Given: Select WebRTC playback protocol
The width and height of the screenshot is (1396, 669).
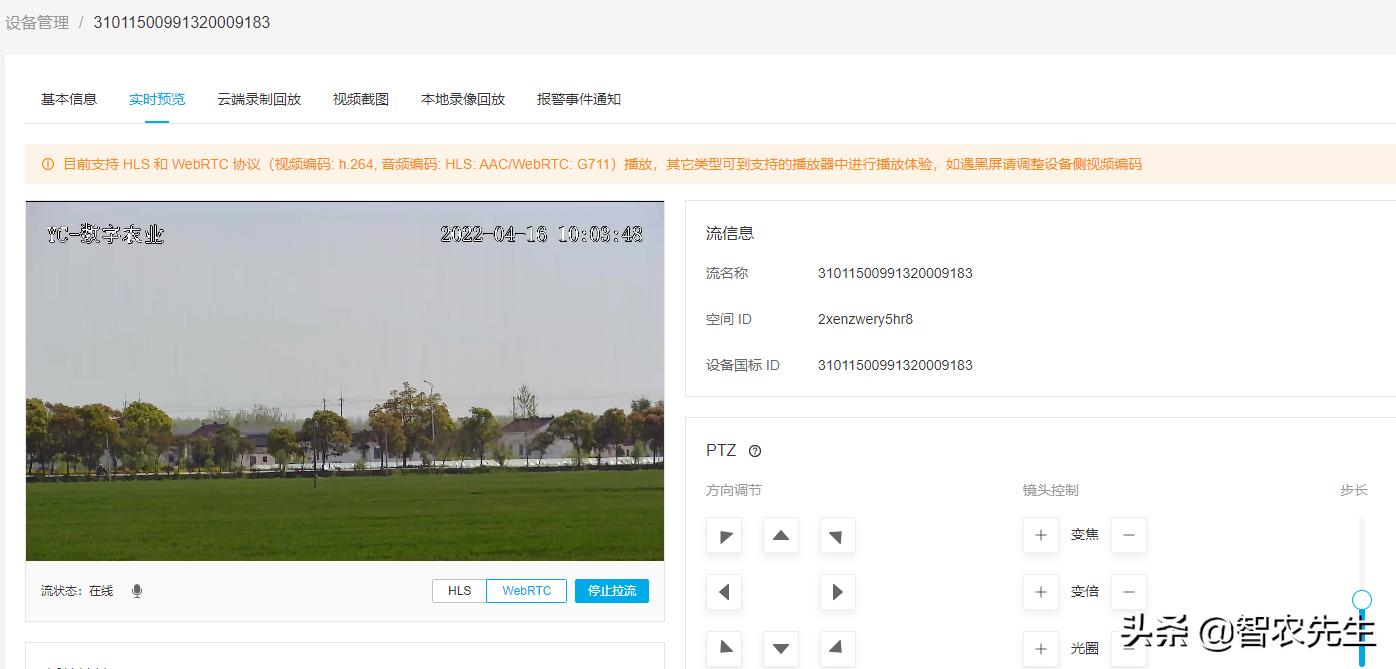Looking at the screenshot, I should pyautogui.click(x=526, y=591).
